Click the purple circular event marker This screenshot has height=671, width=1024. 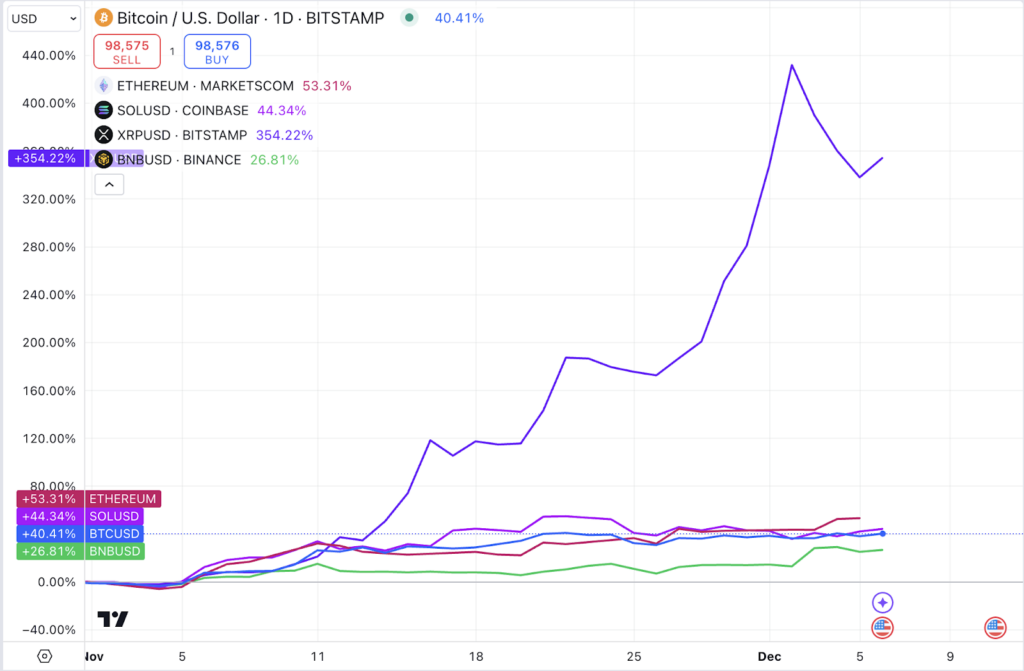click(x=882, y=602)
